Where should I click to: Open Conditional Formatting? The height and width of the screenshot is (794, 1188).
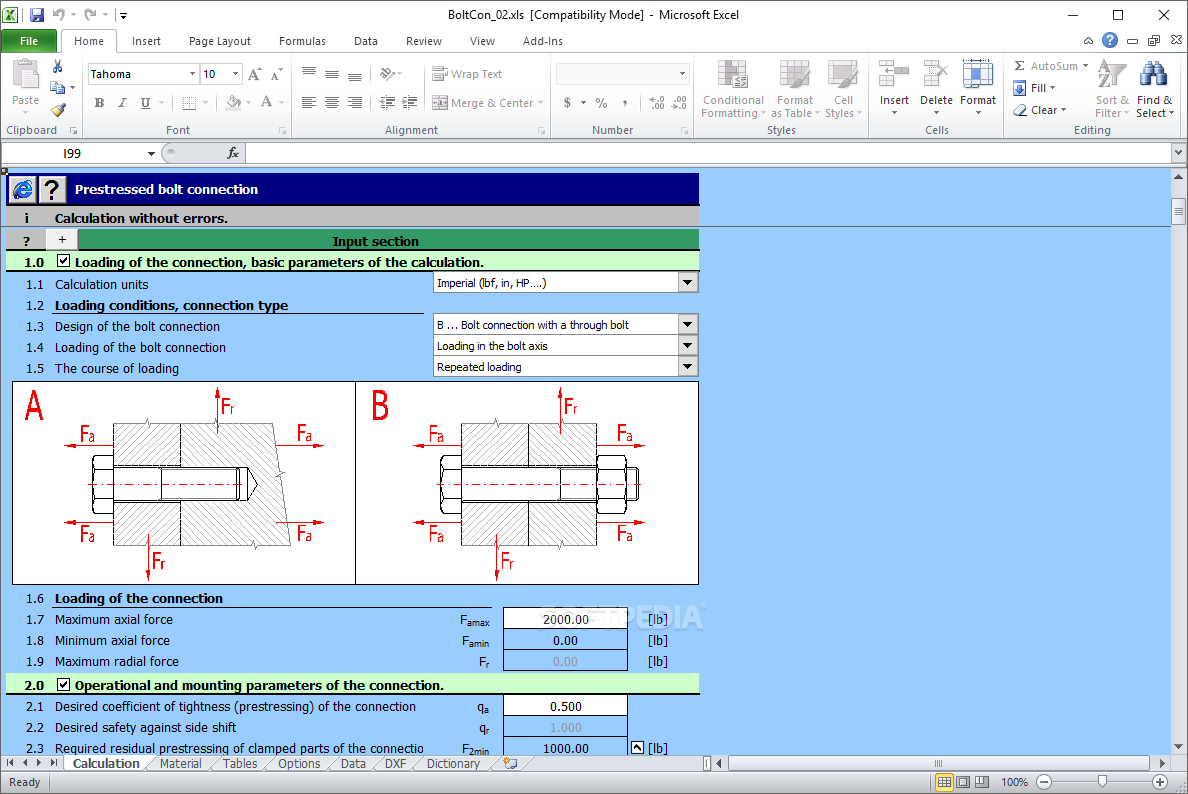click(x=733, y=89)
